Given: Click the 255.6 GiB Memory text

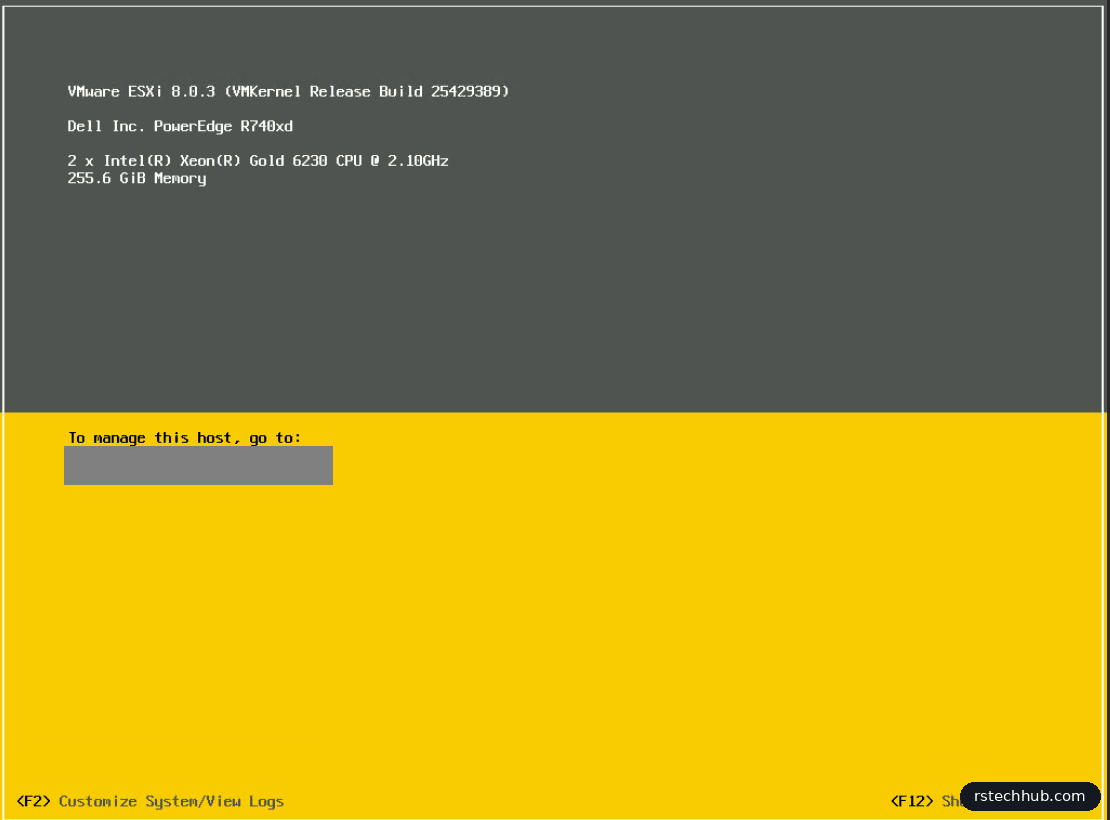Looking at the screenshot, I should click(x=137, y=178).
